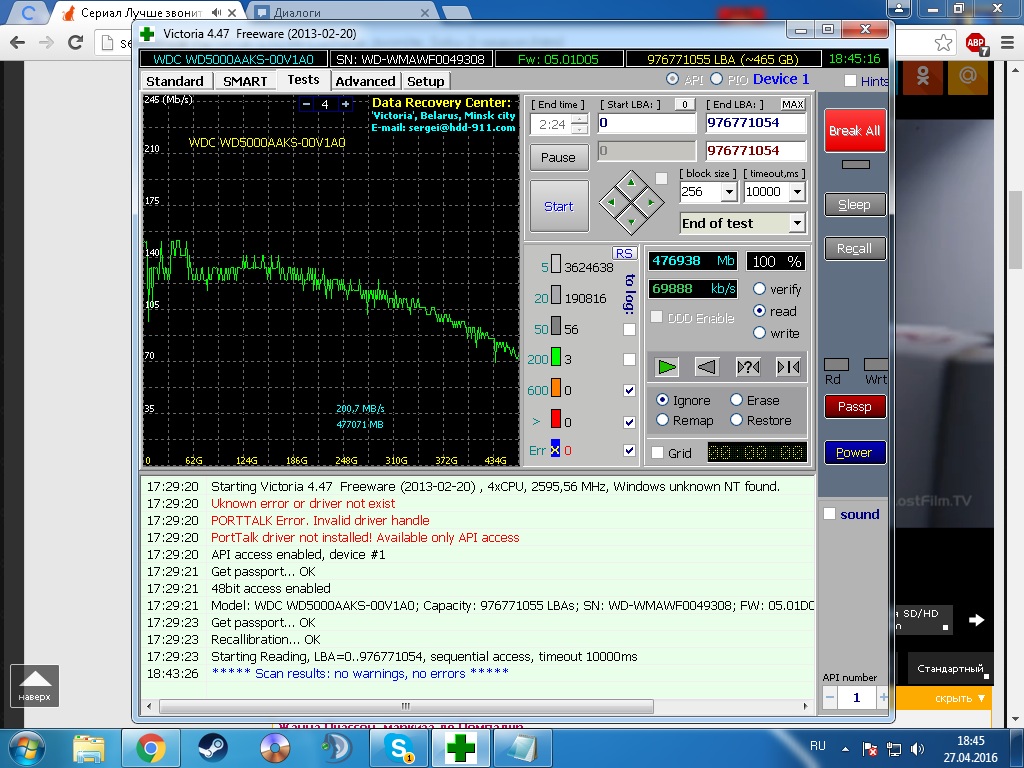Open Google Chrome from the taskbar
Screen dimensions: 1024x768
point(150,748)
